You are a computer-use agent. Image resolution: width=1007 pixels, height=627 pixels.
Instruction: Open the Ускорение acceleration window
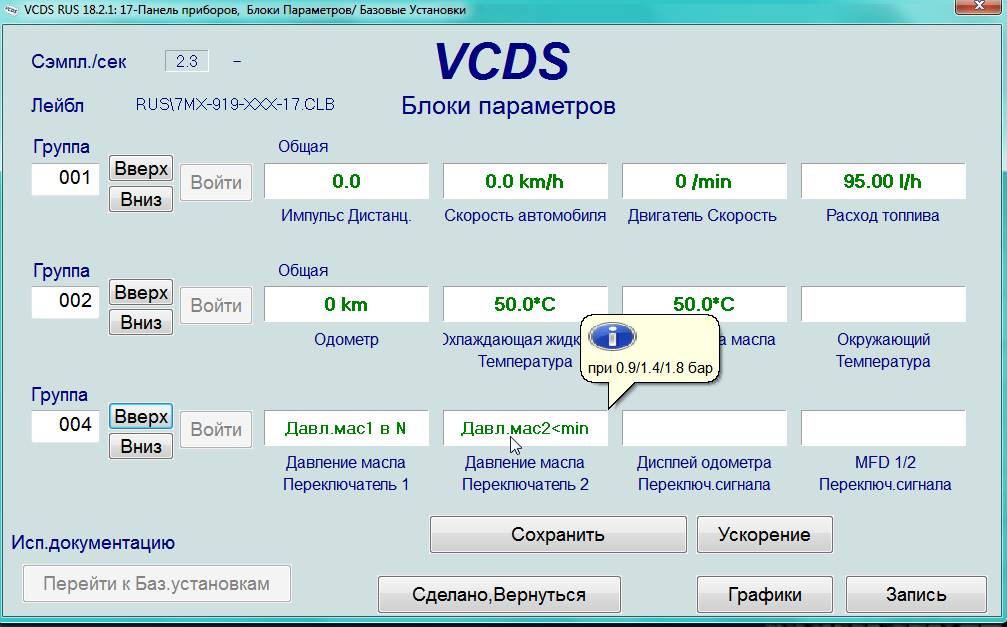(x=764, y=534)
